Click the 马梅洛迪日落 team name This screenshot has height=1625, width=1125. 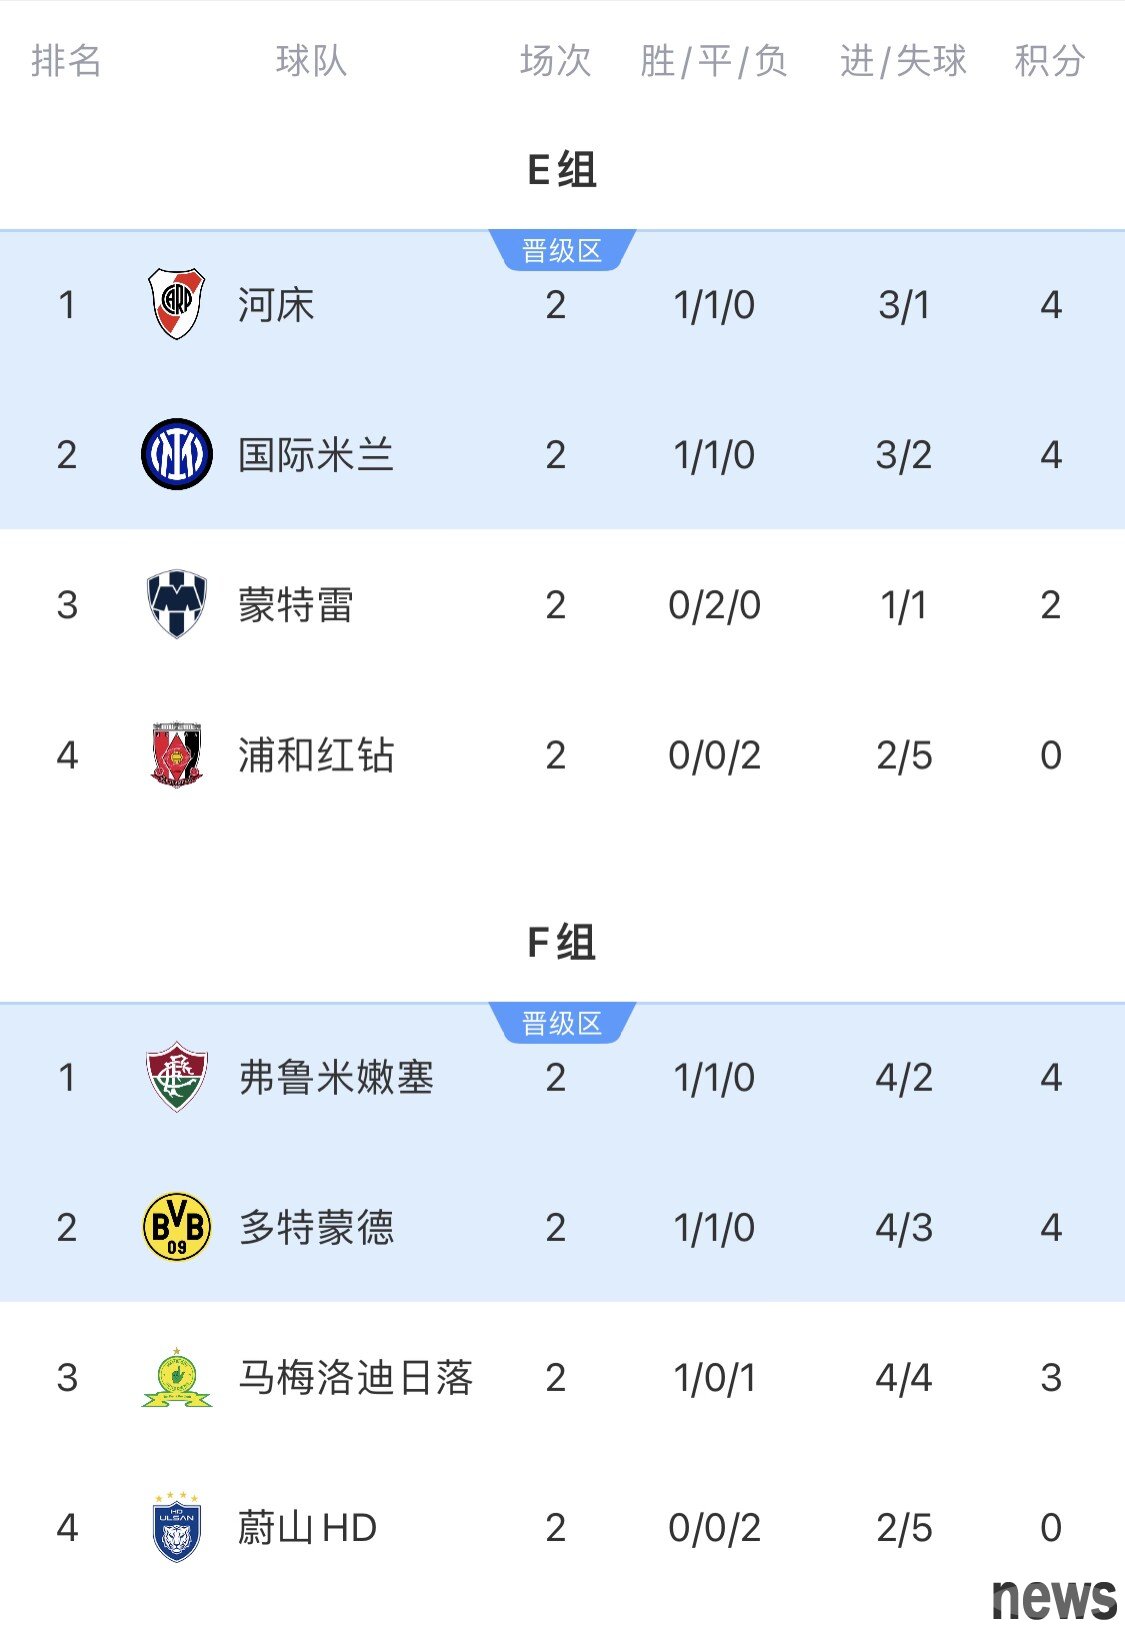point(356,1378)
